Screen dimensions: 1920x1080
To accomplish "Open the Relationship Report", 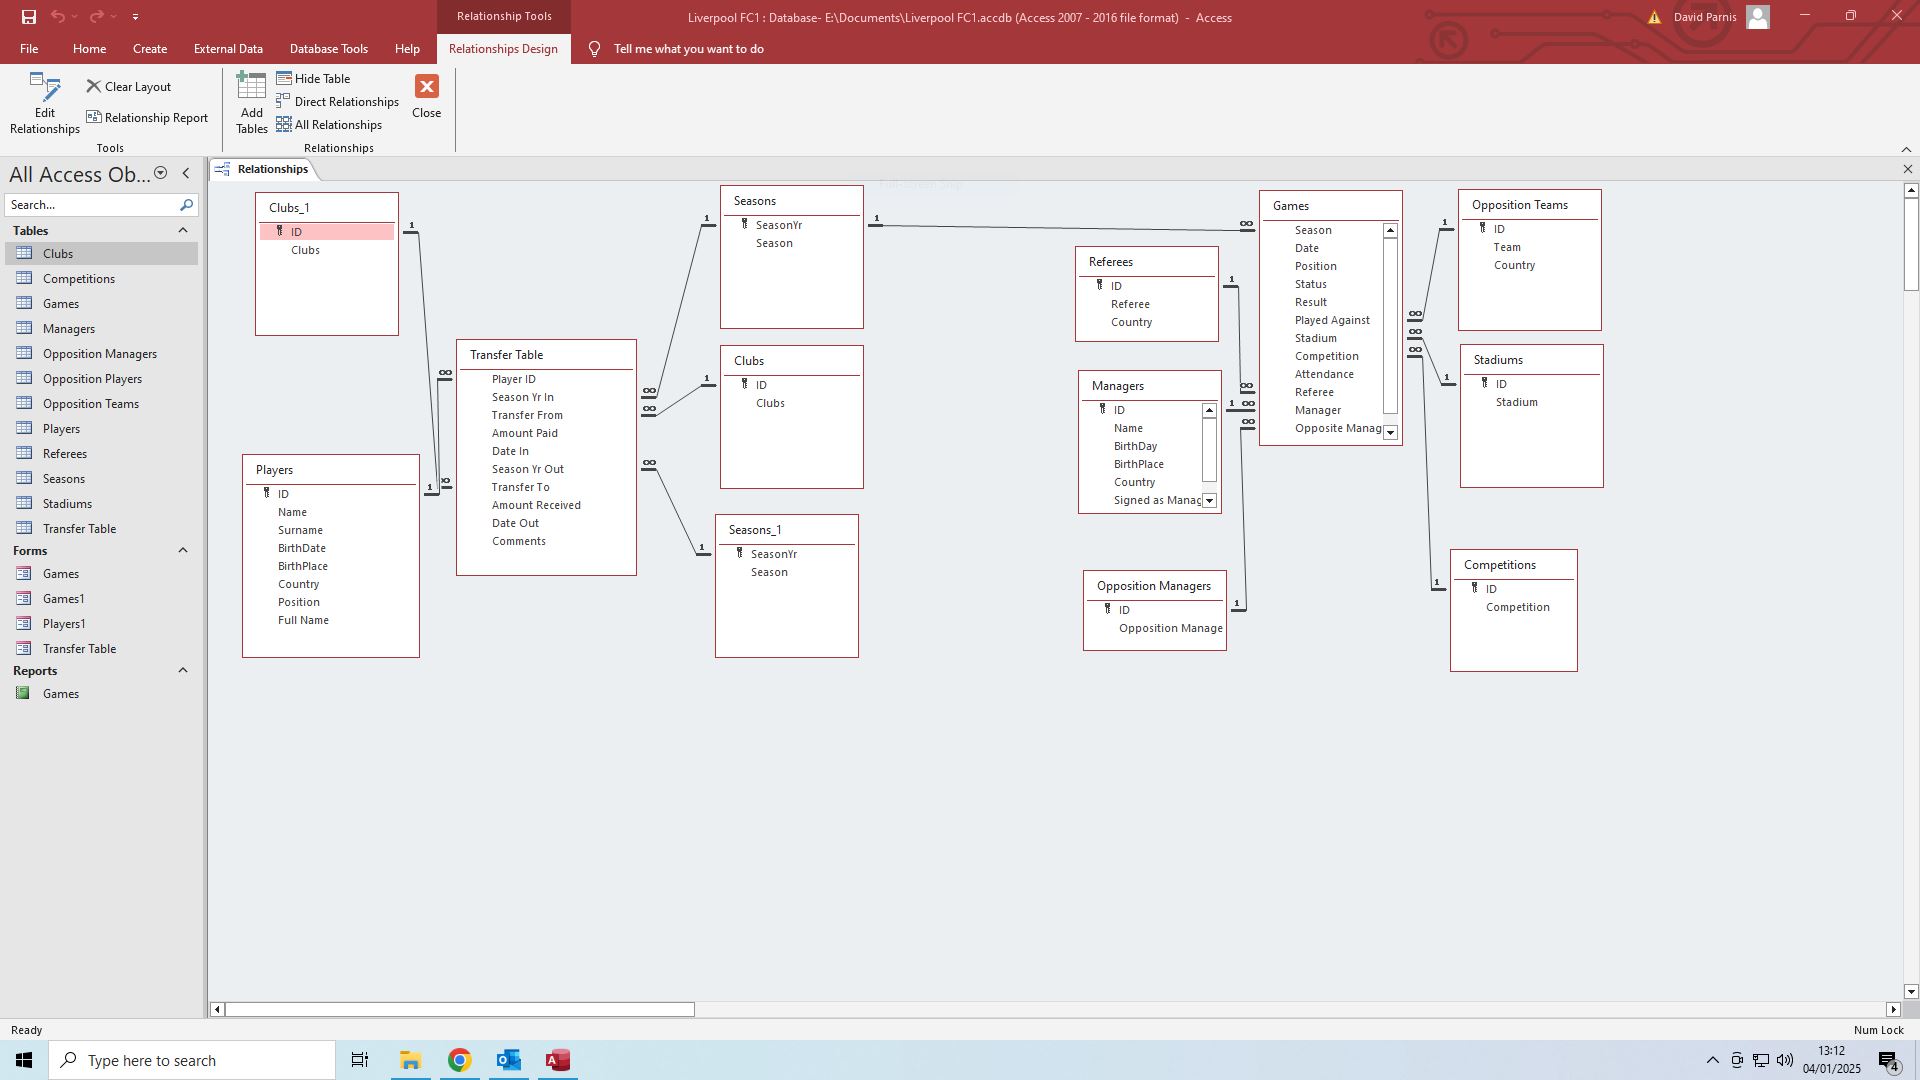I will (147, 118).
